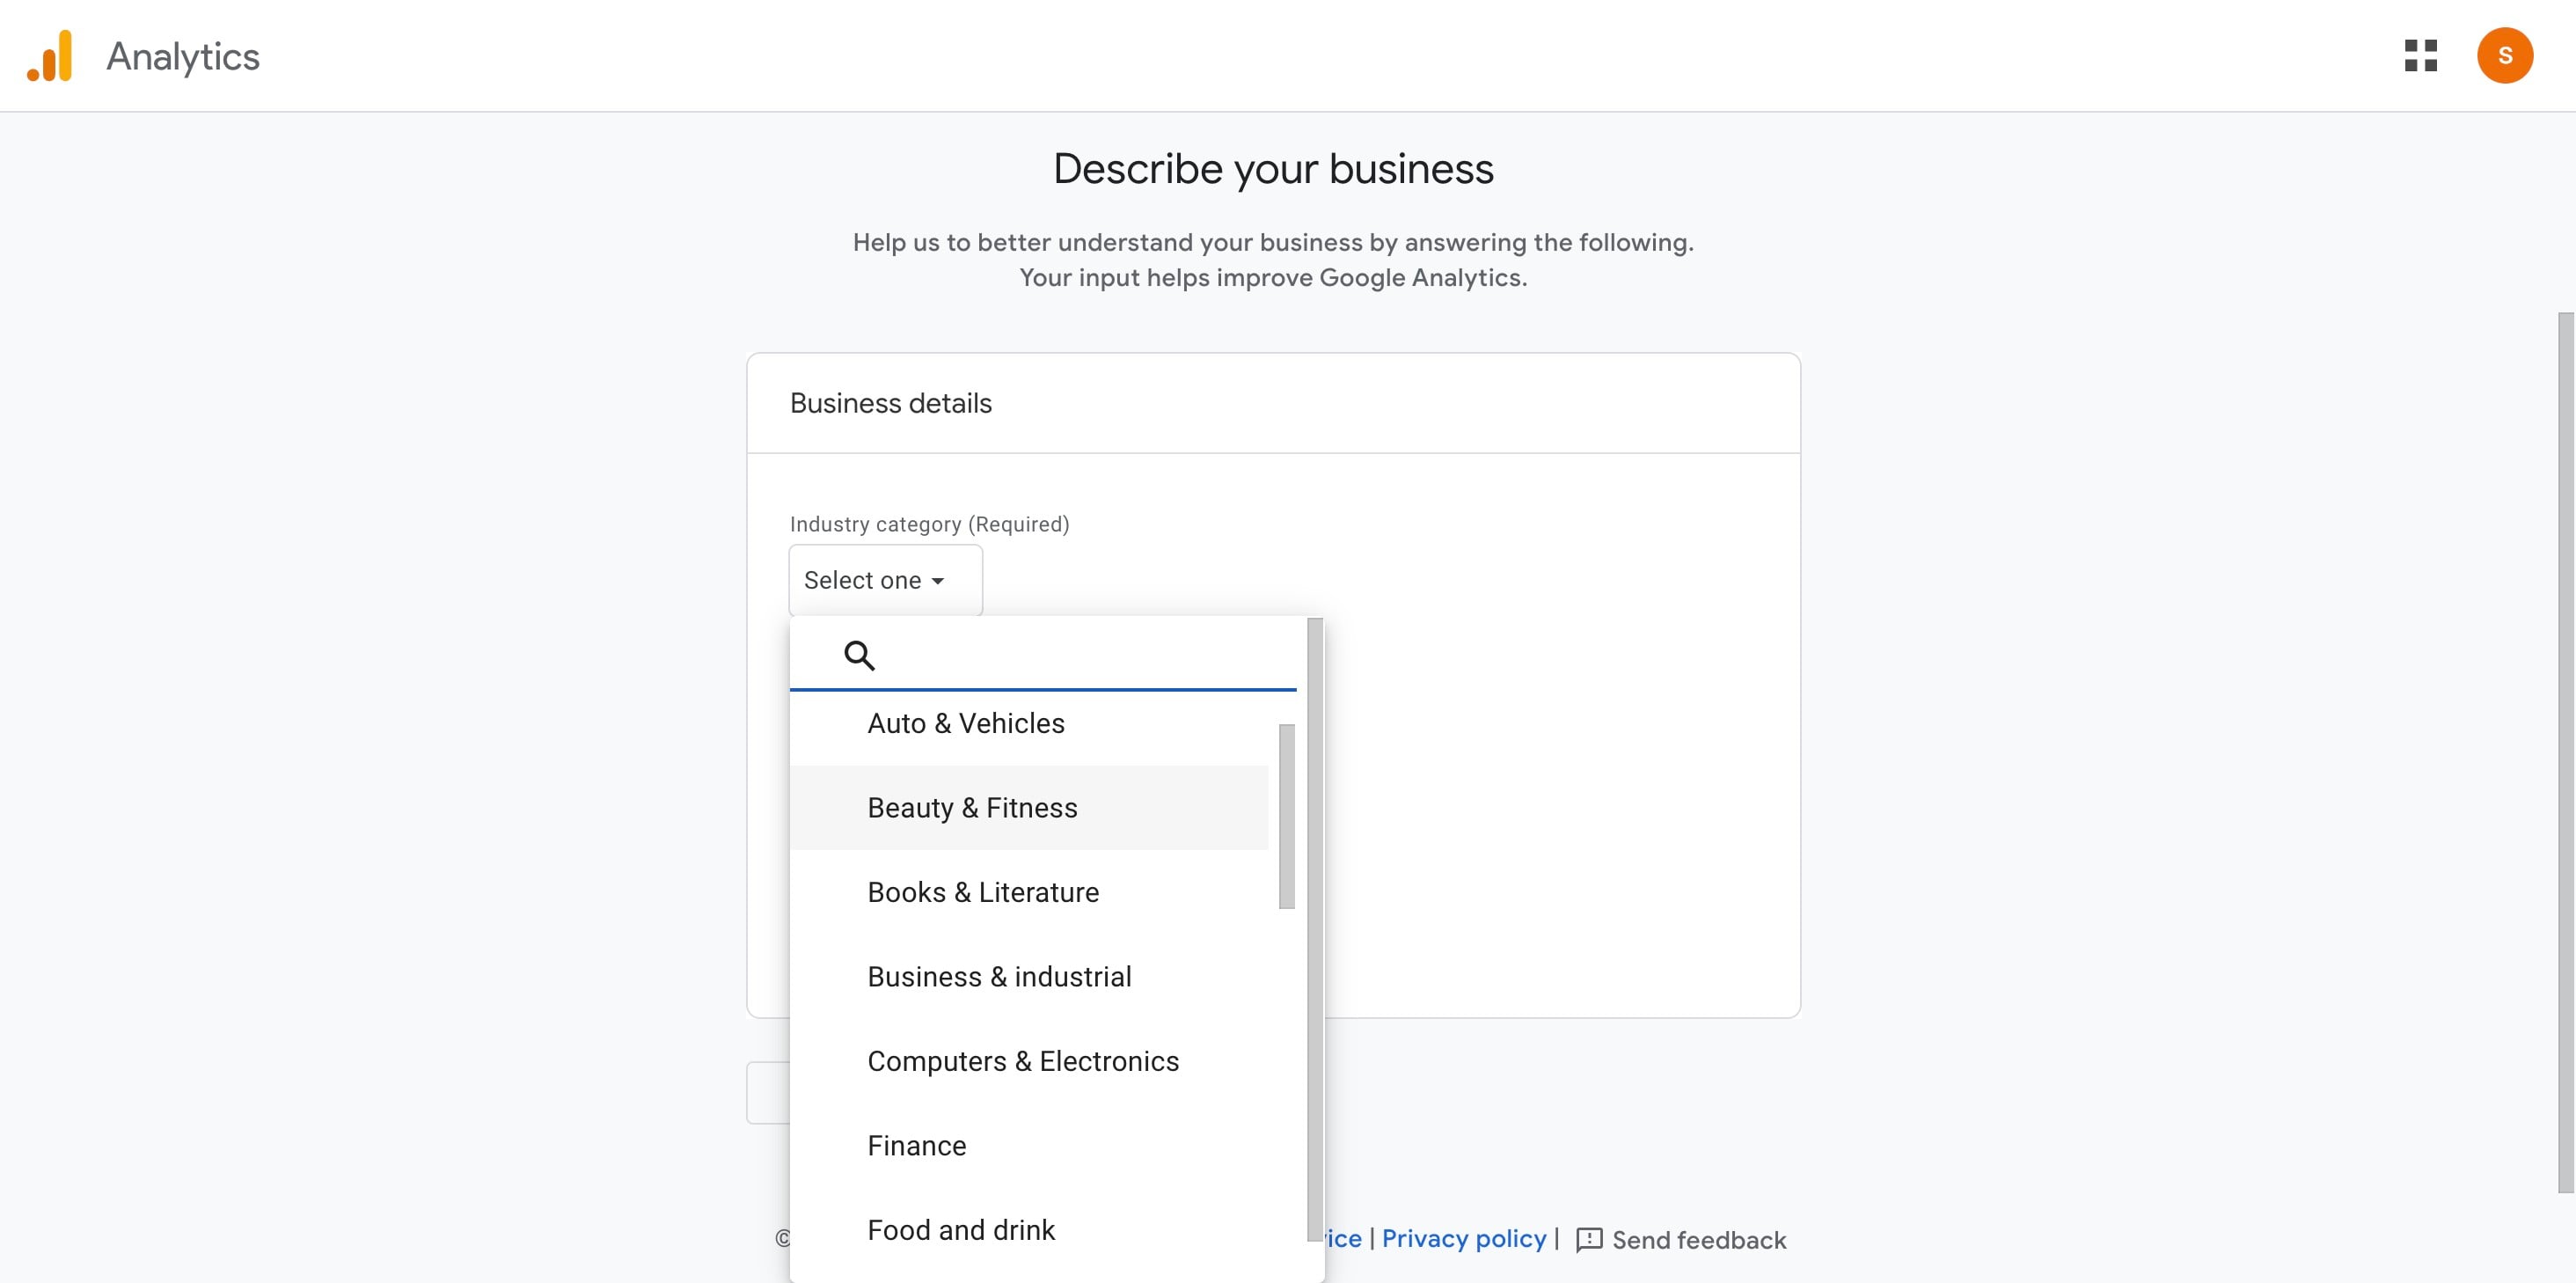Choose Food and drink category
Image resolution: width=2576 pixels, height=1283 pixels.
coord(960,1230)
